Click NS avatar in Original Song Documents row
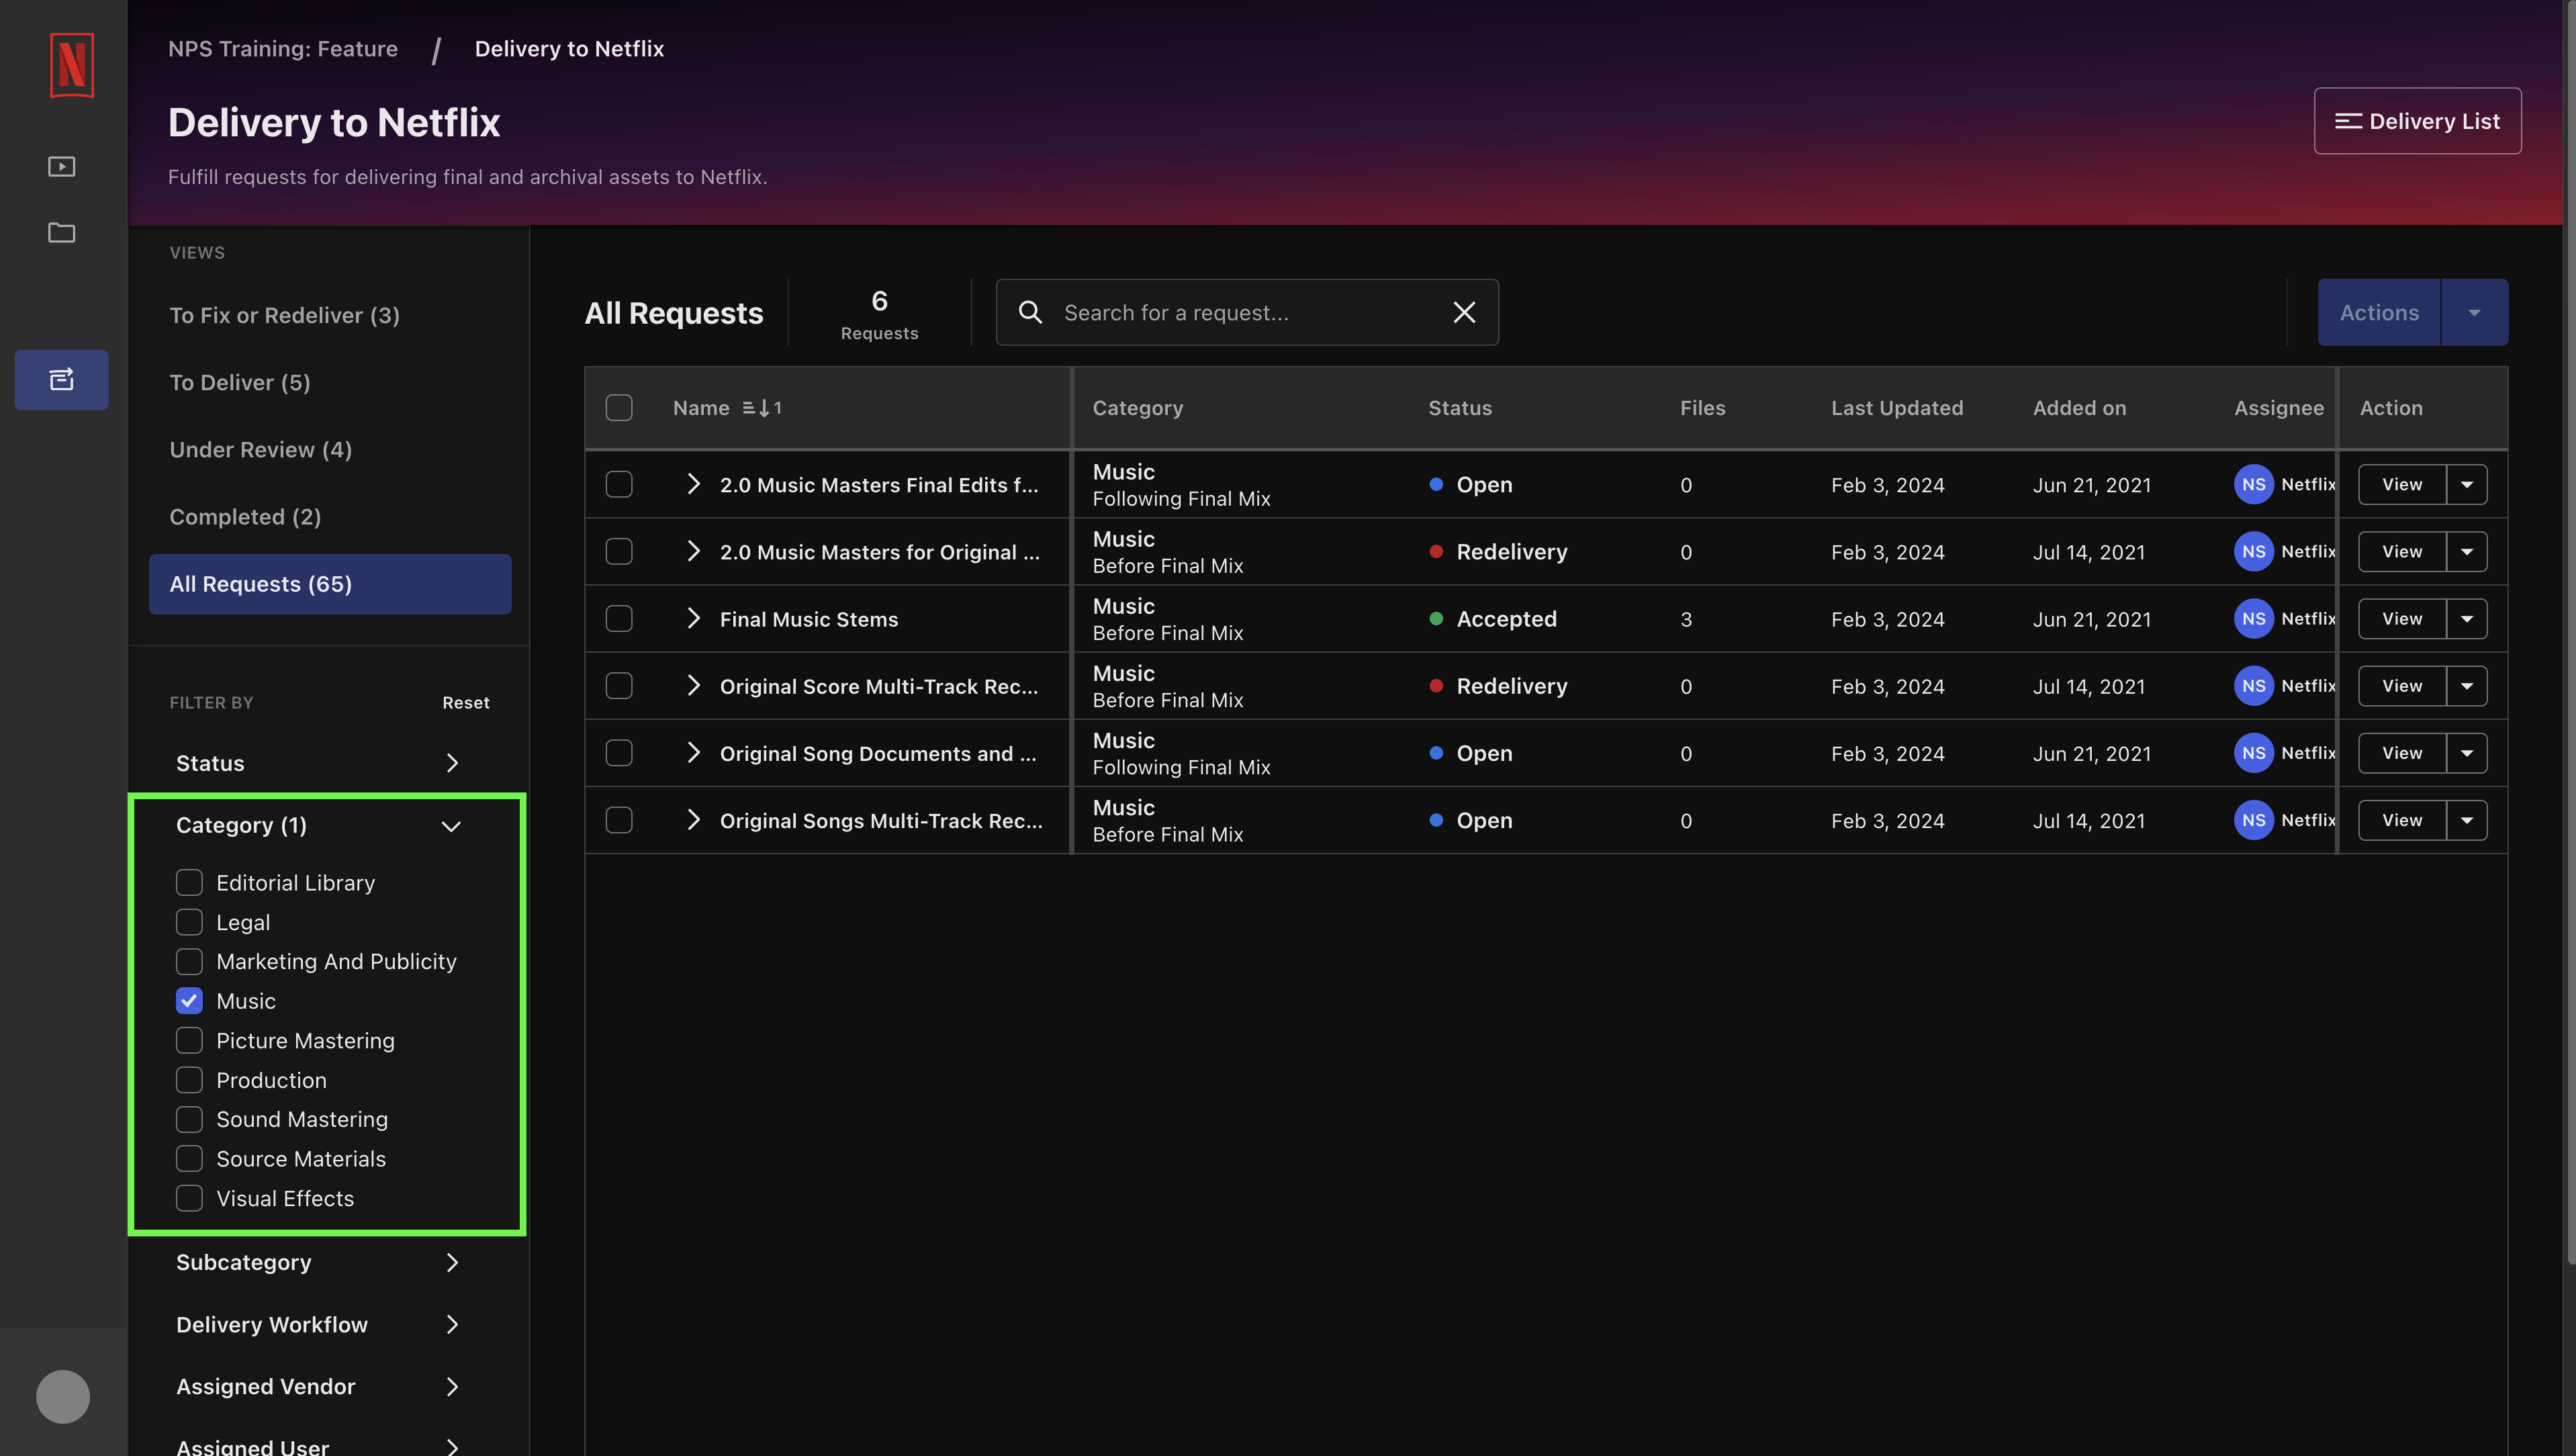Screen dimensions: 2576x1456 click(2253, 753)
